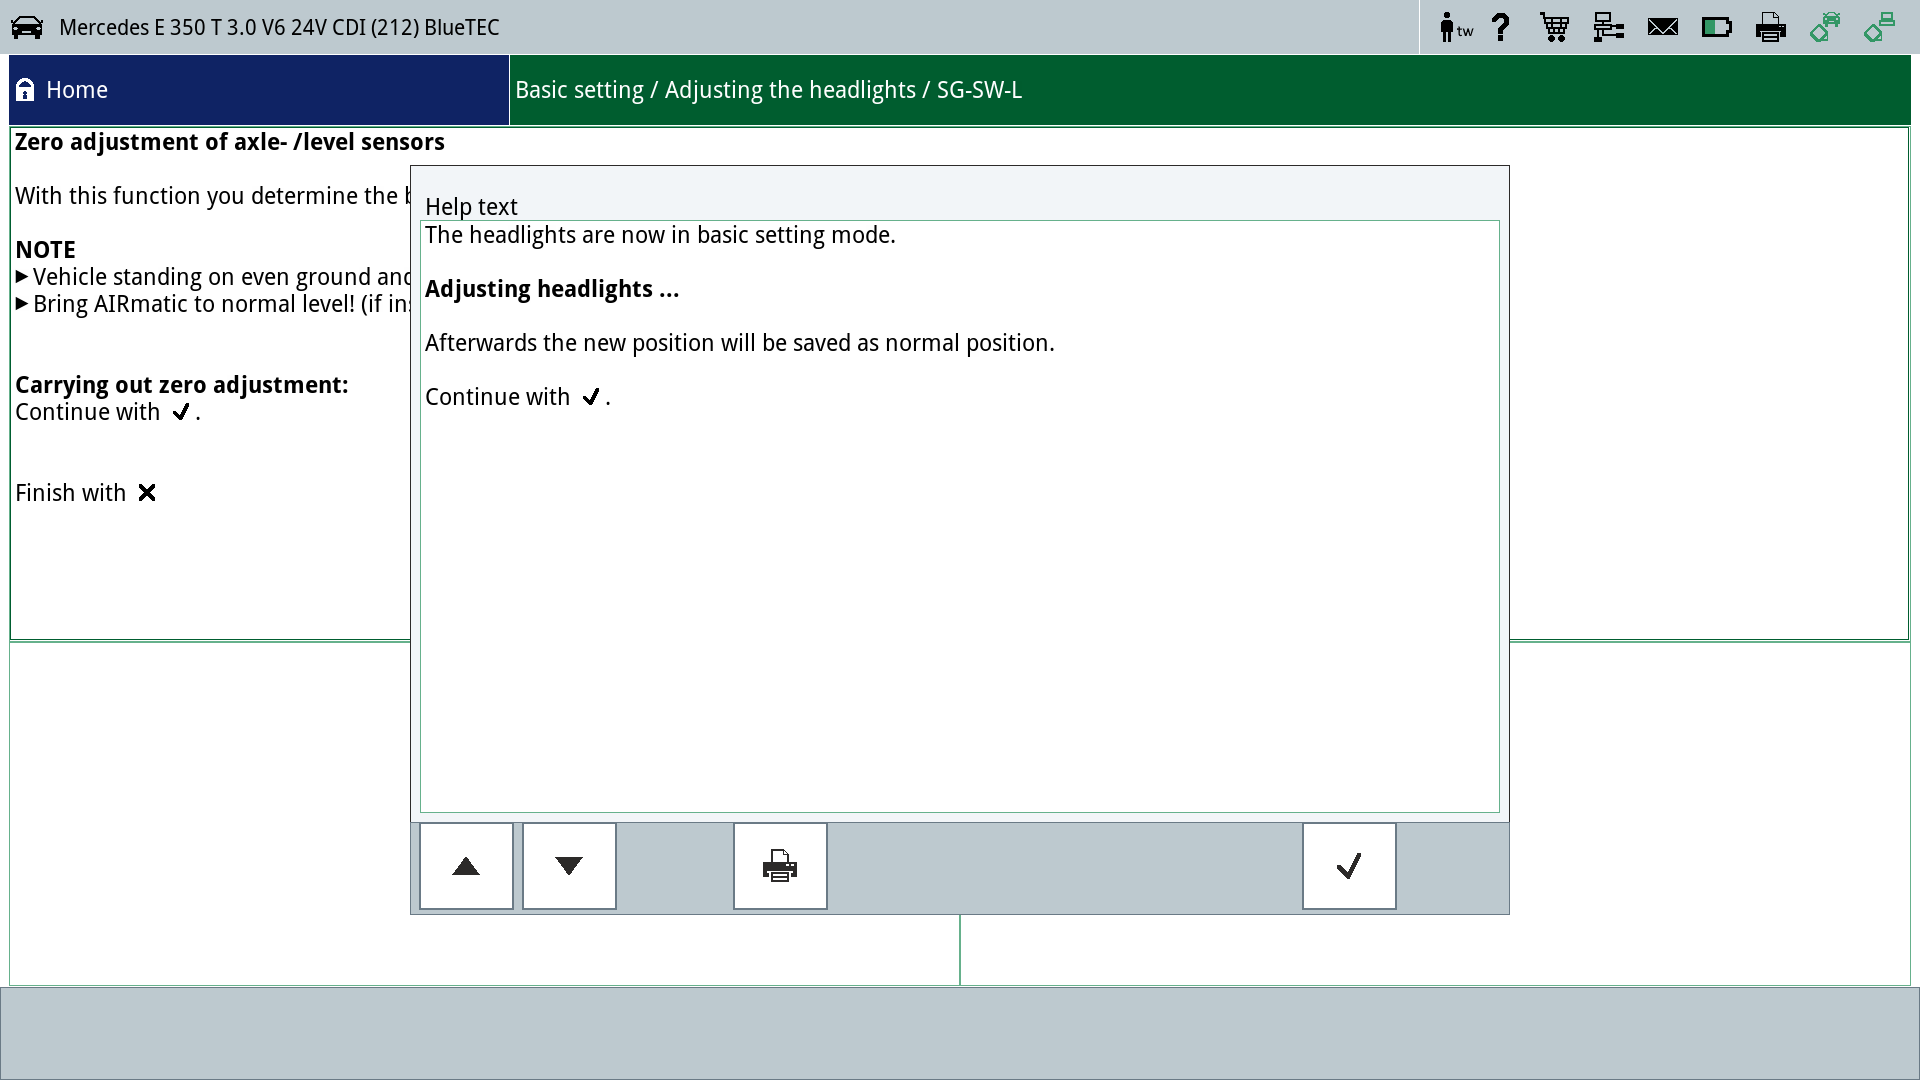Open help via the question mark icon

(x=1500, y=27)
